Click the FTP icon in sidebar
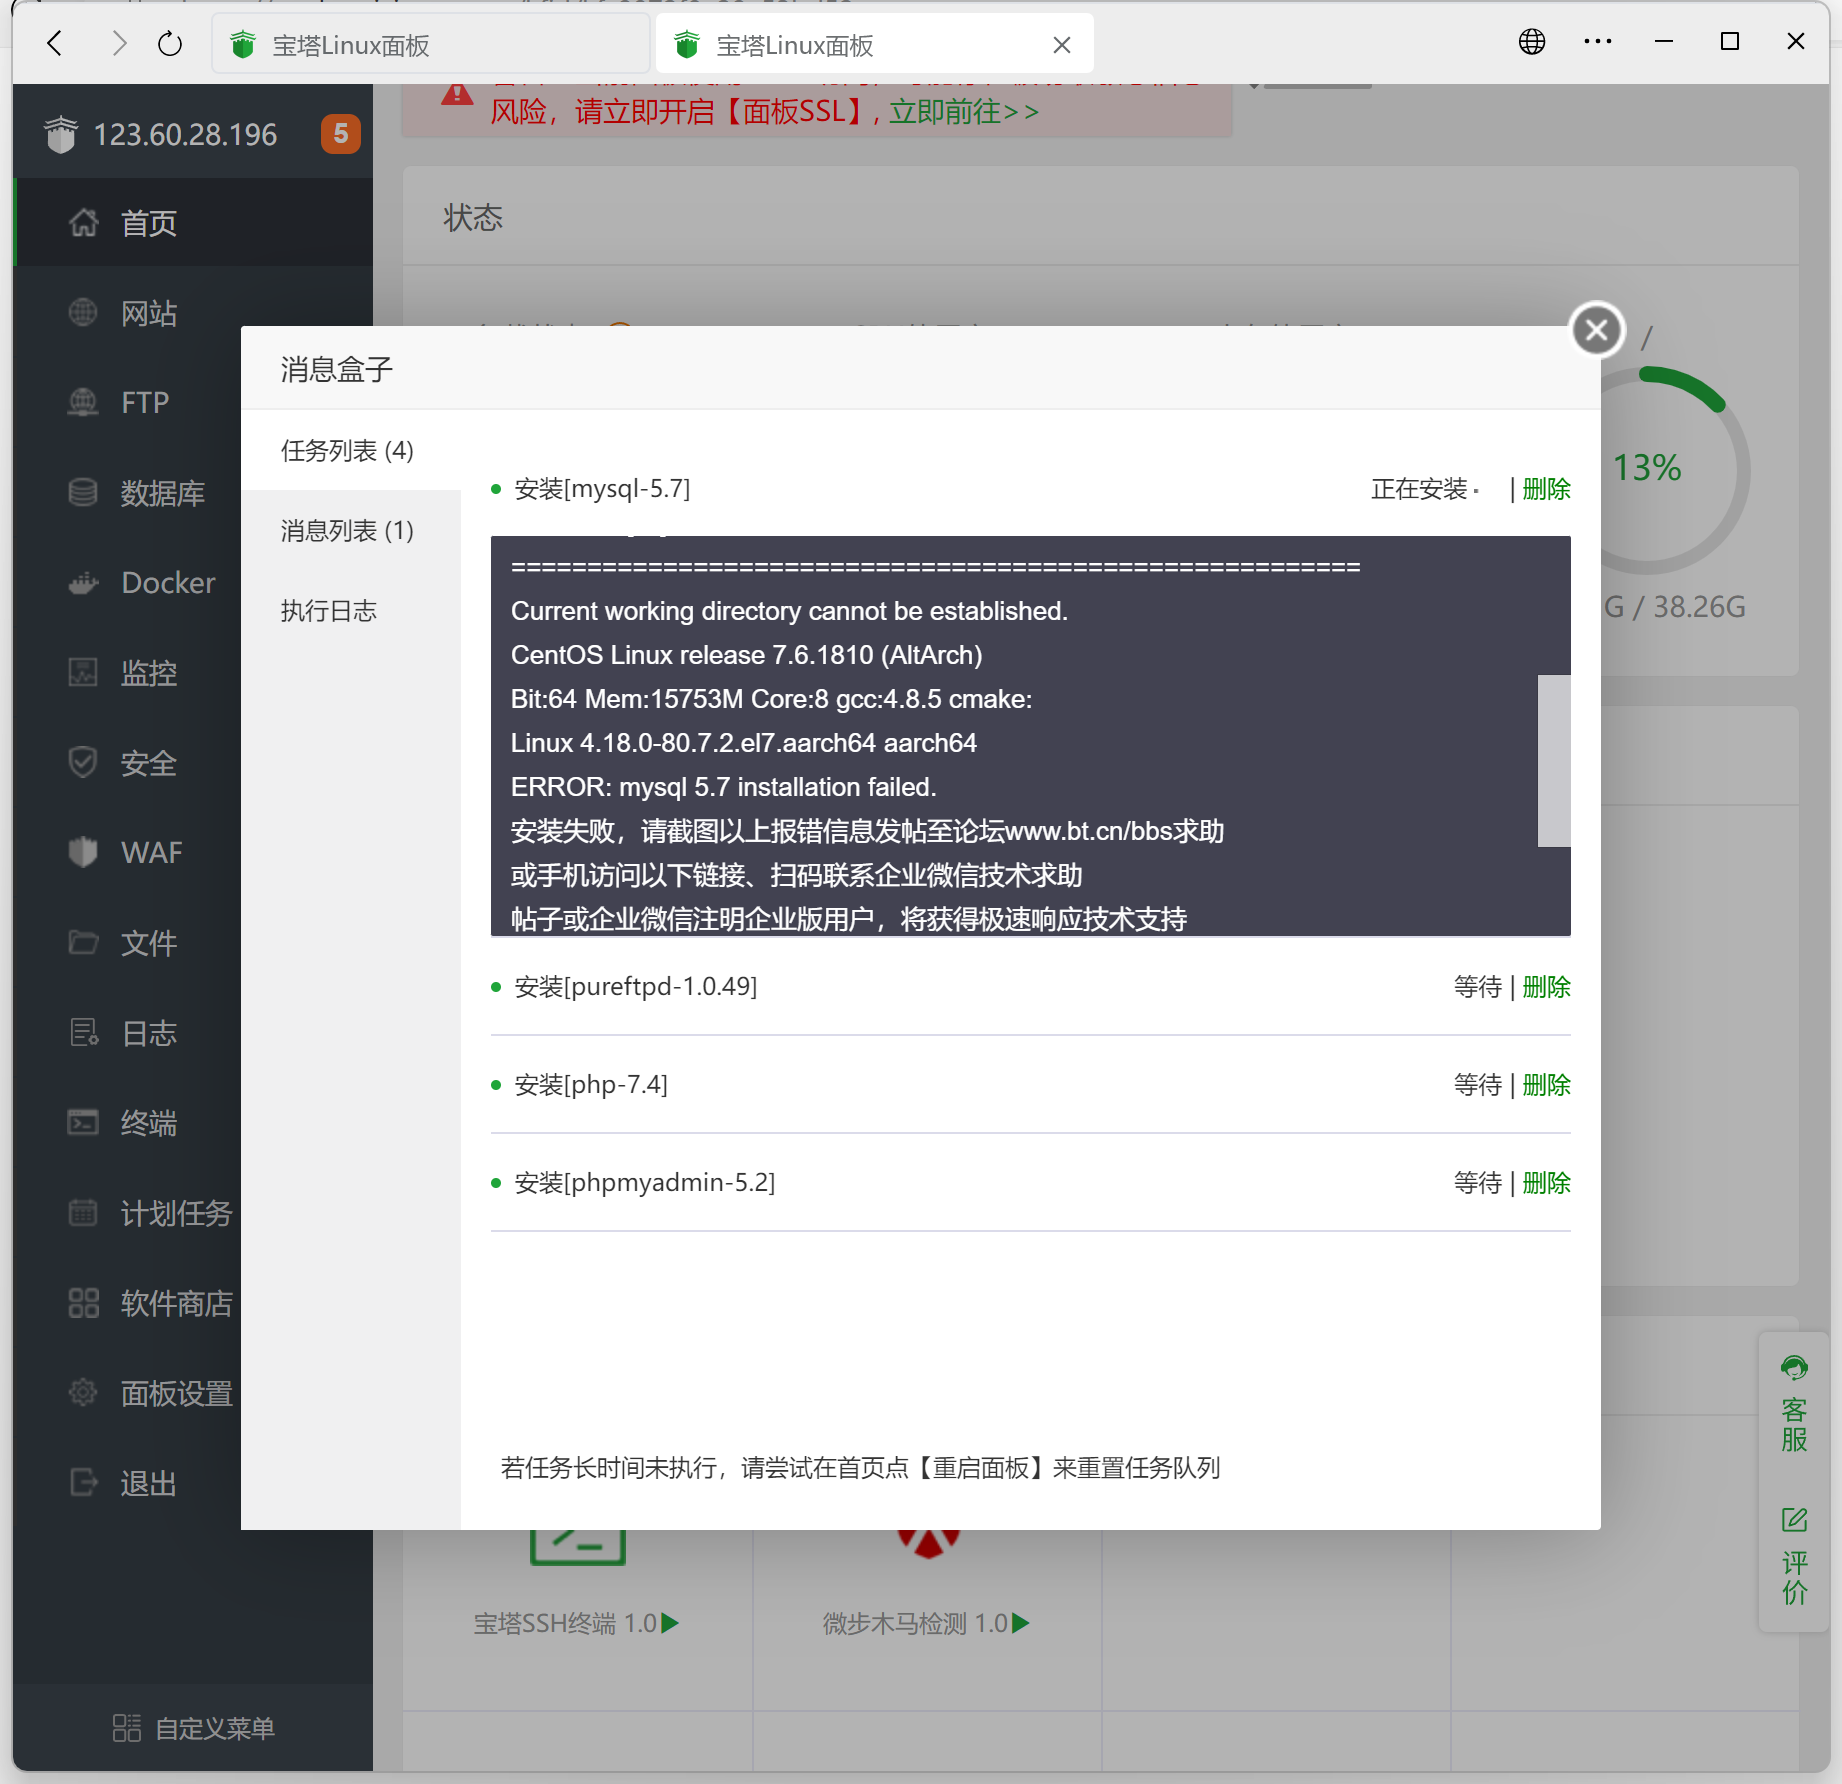The height and width of the screenshot is (1784, 1842). 83,402
